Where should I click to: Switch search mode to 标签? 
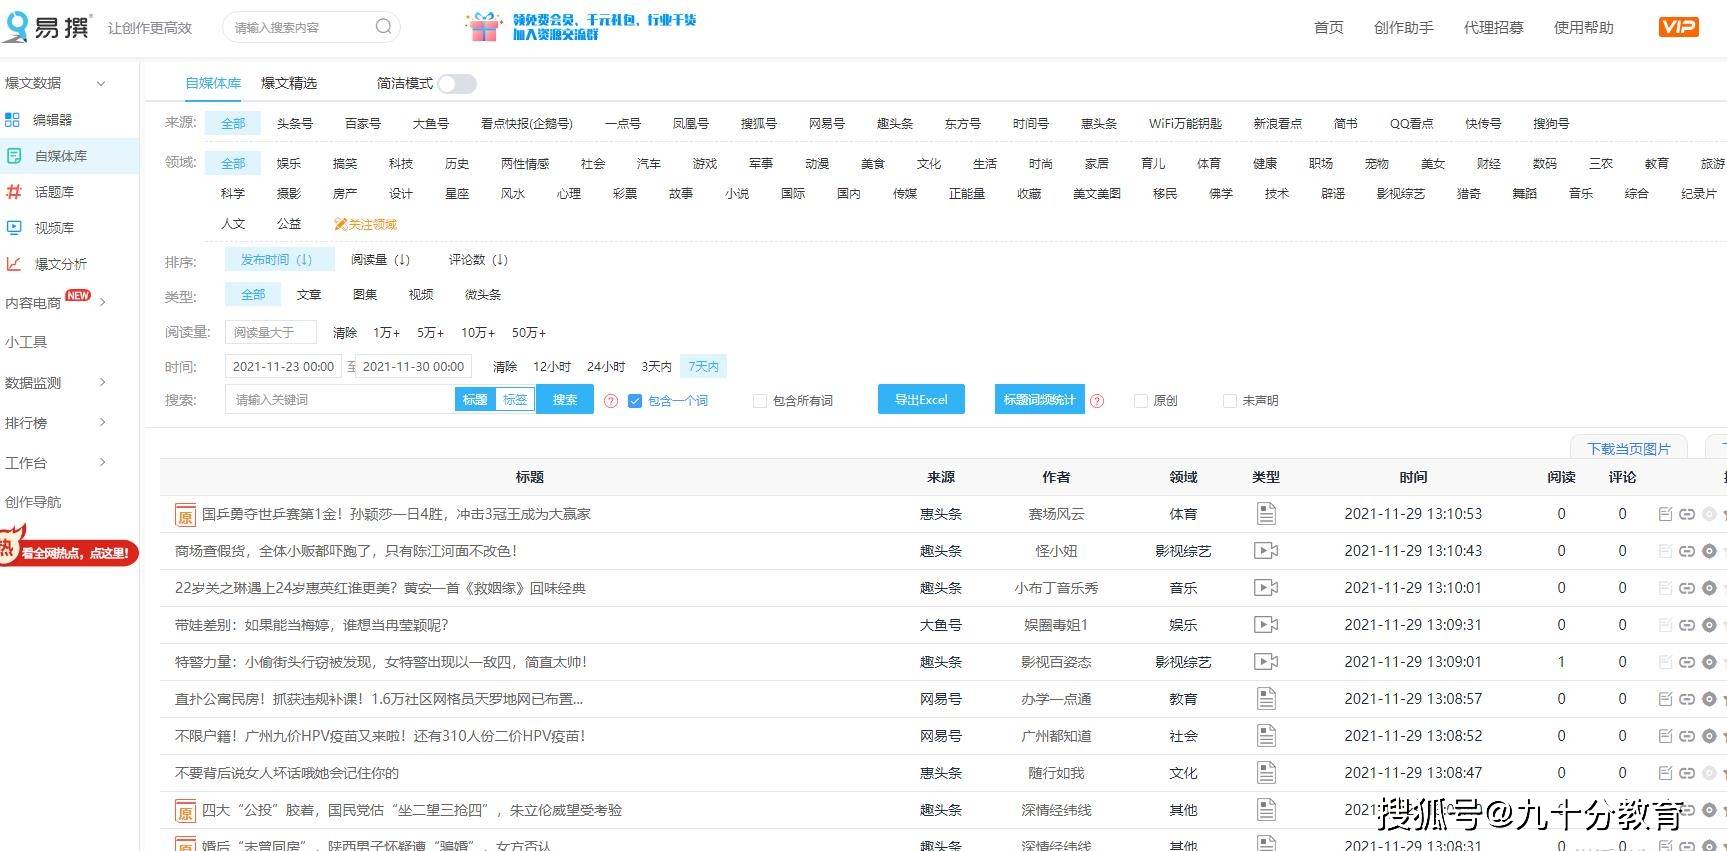point(515,400)
